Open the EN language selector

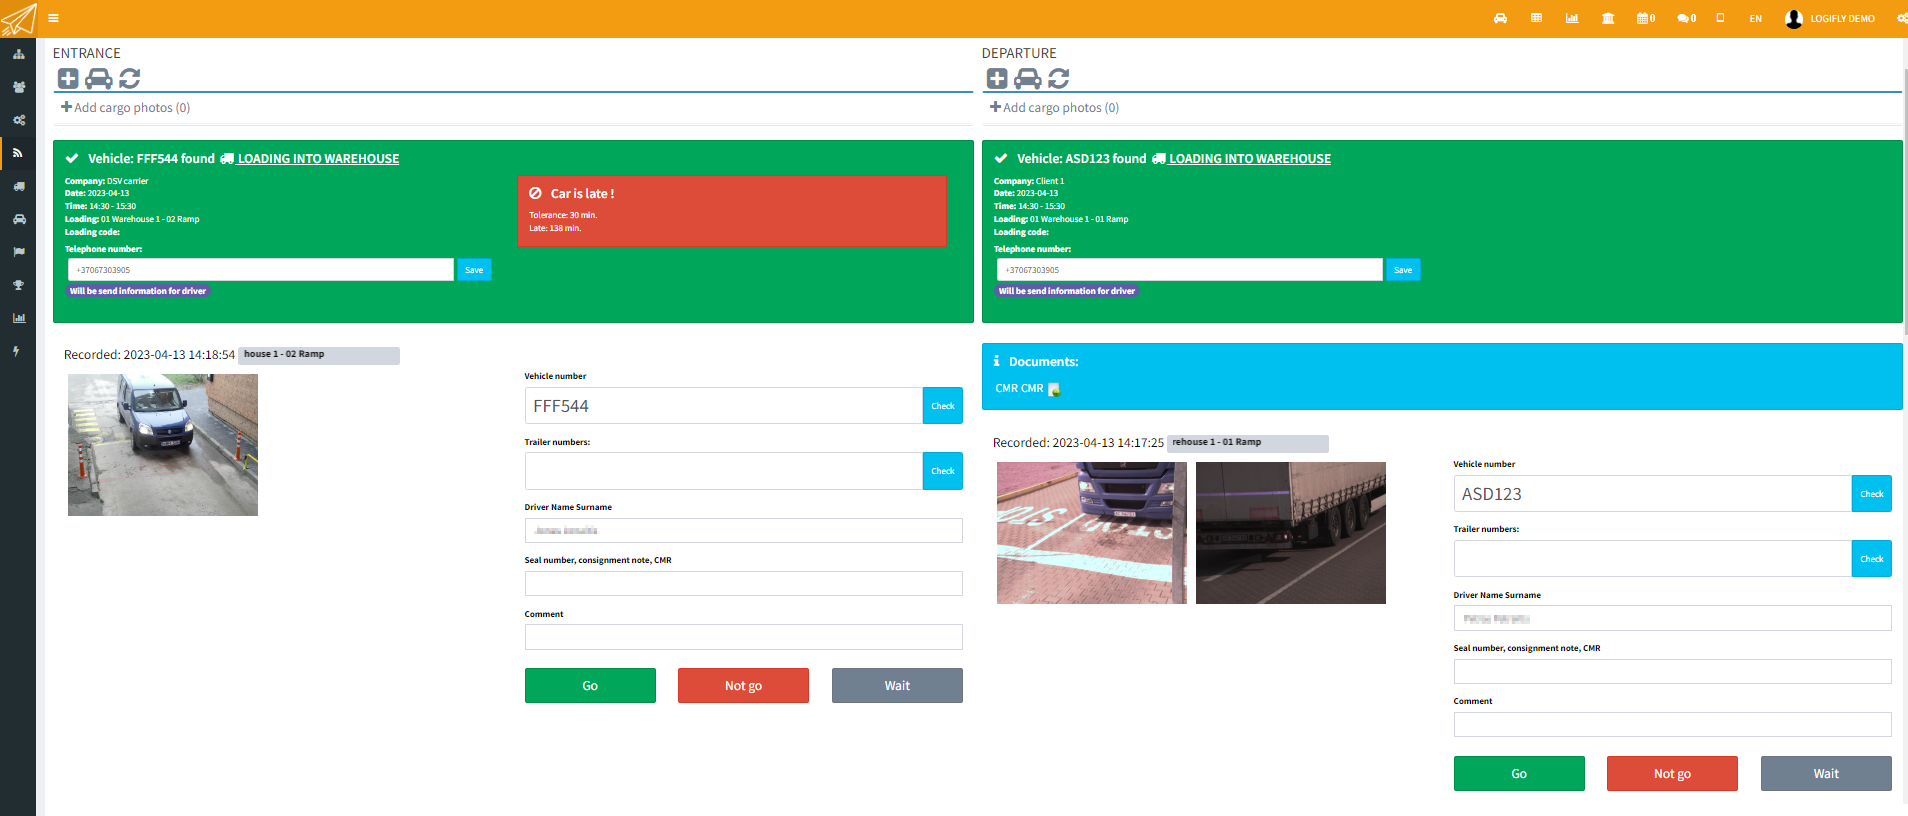[x=1755, y=19]
